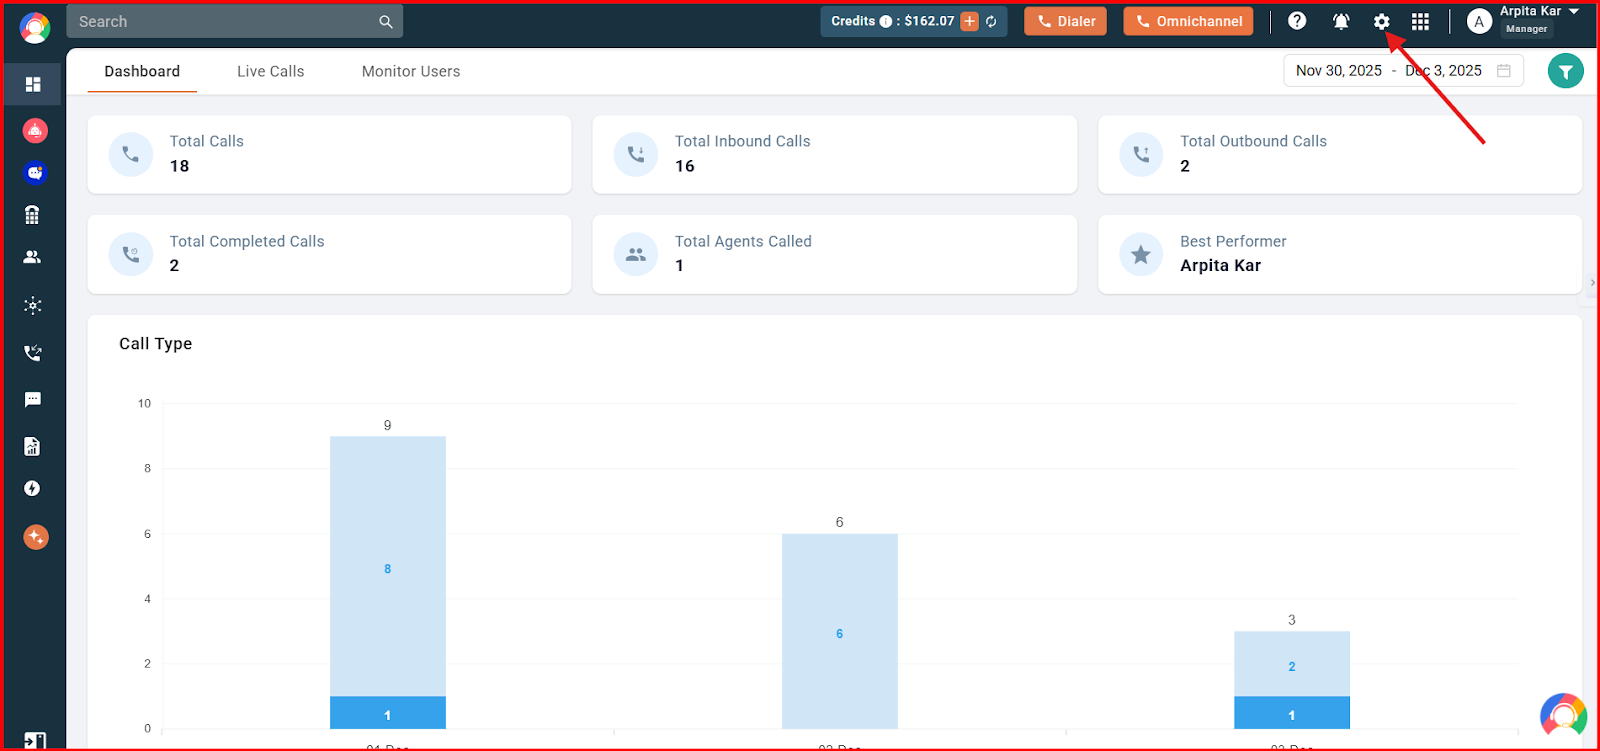Click the calendar icon in date range
Image resolution: width=1600 pixels, height=751 pixels.
pyautogui.click(x=1503, y=71)
